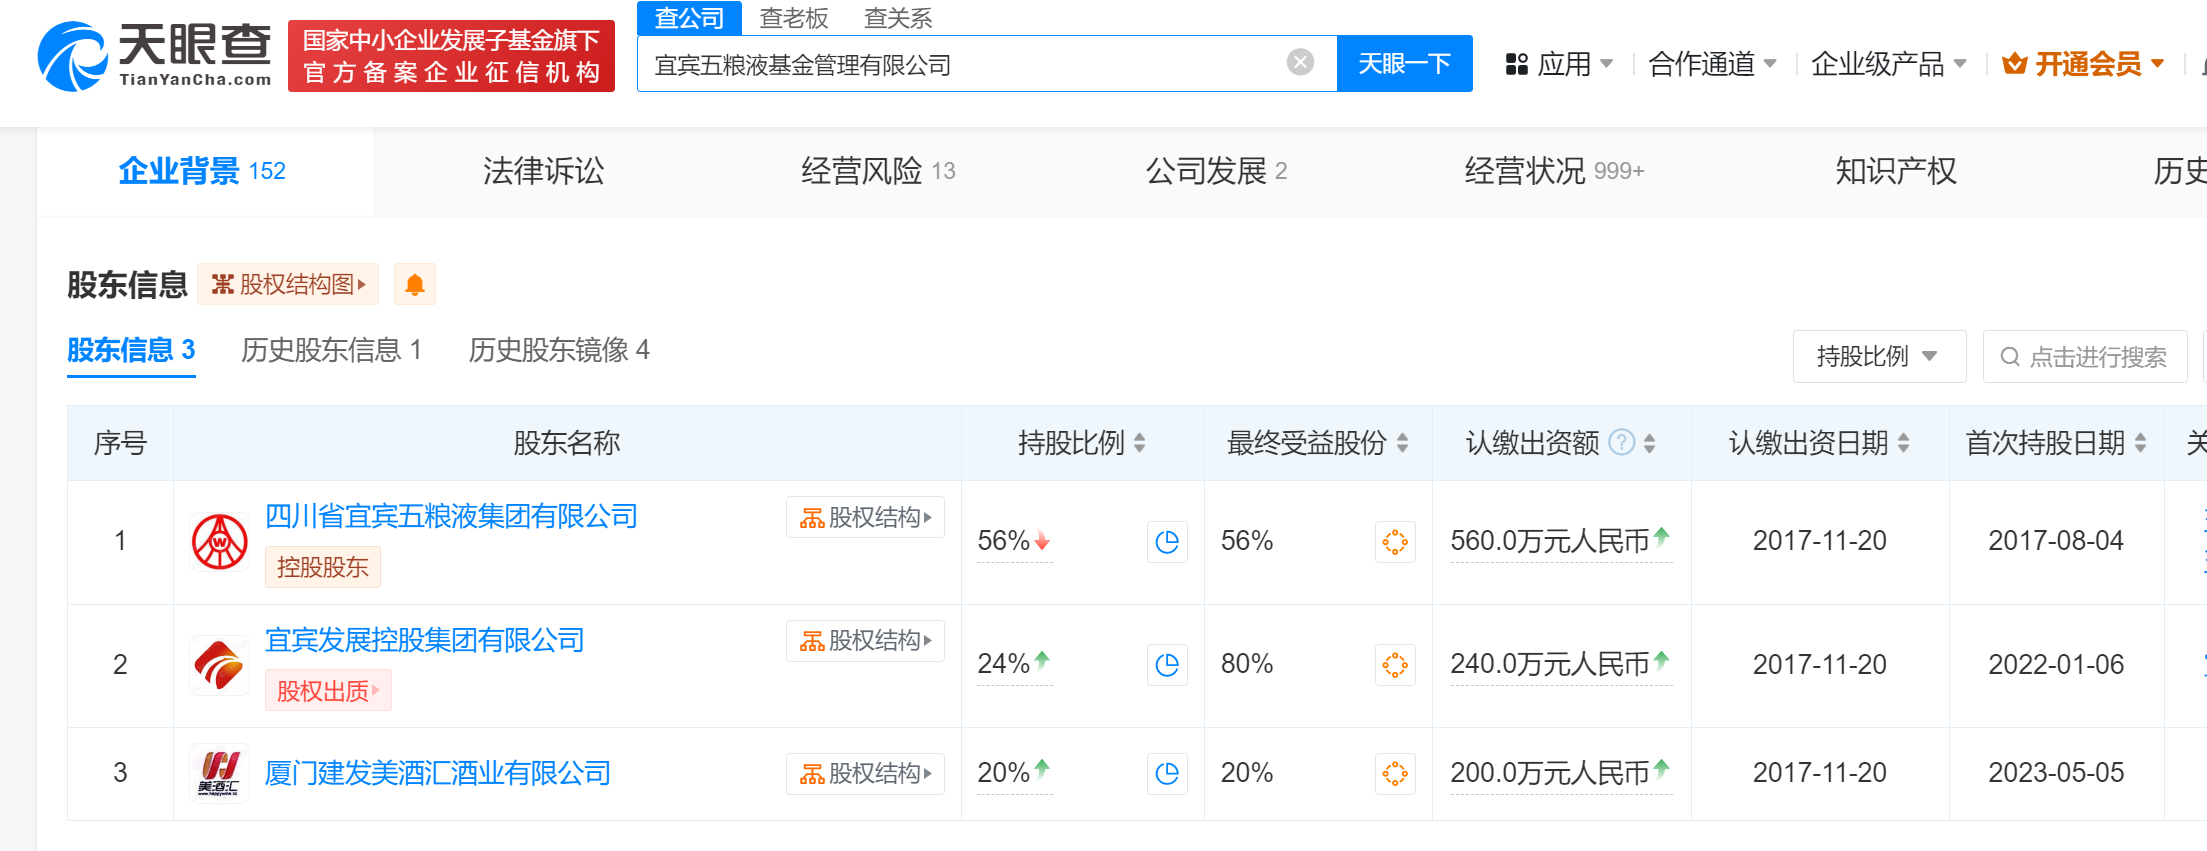Switch to the 经营风险 tab
The image size is (2207, 851).
tap(877, 171)
